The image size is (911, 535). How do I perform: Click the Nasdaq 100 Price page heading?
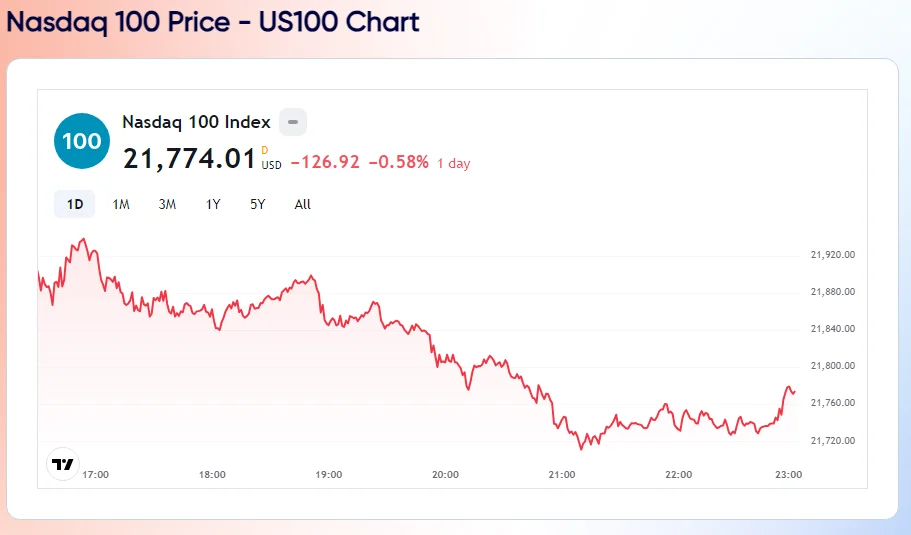pos(213,22)
